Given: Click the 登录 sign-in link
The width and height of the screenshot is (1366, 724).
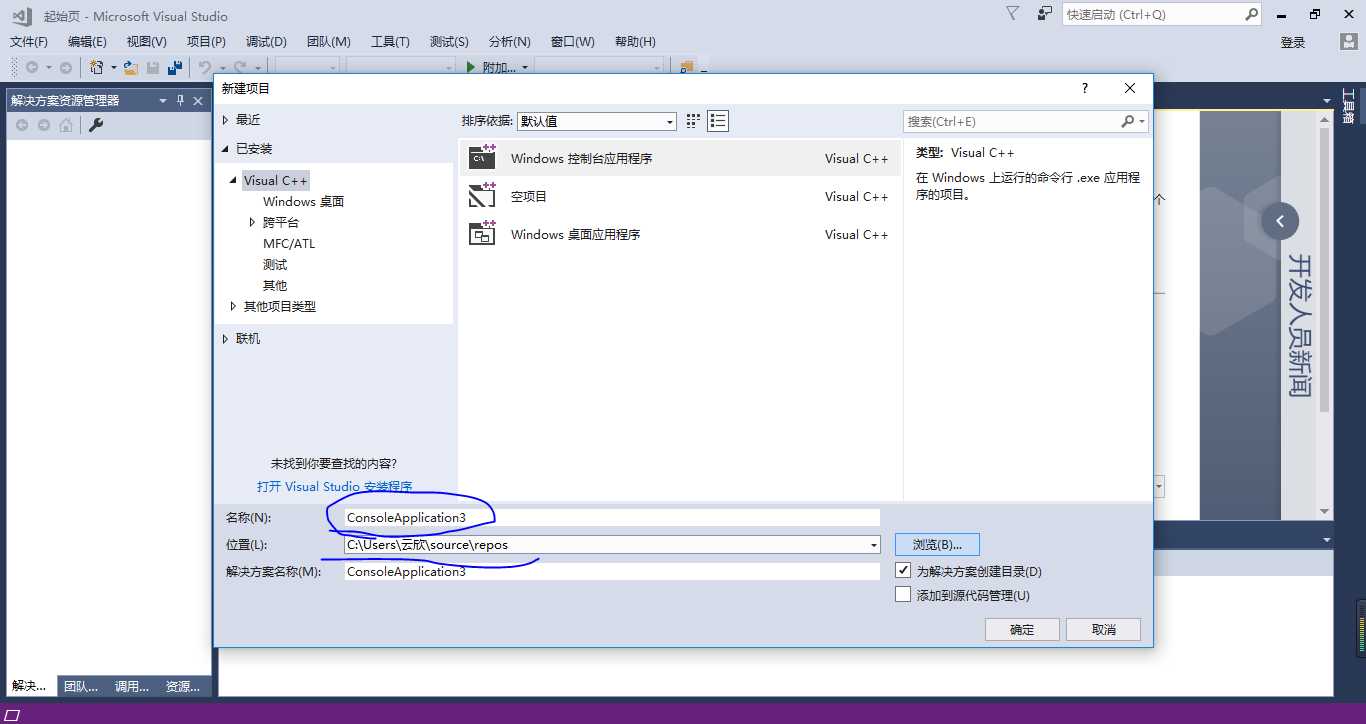Looking at the screenshot, I should pos(1293,42).
